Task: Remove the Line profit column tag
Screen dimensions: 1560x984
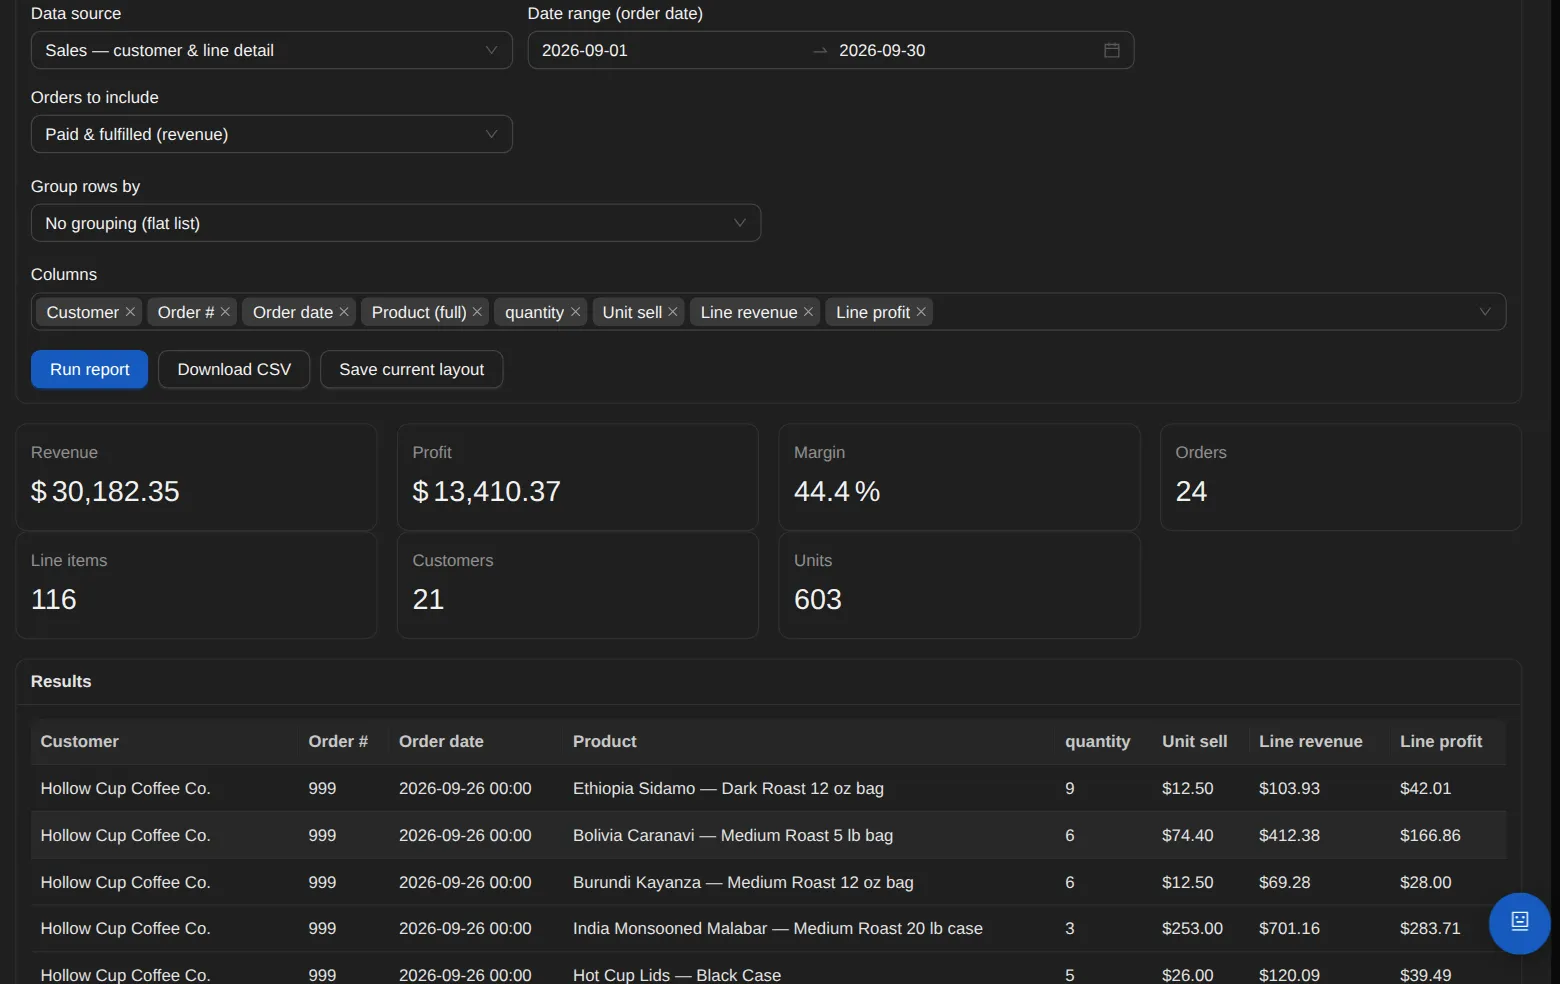Action: tap(921, 312)
